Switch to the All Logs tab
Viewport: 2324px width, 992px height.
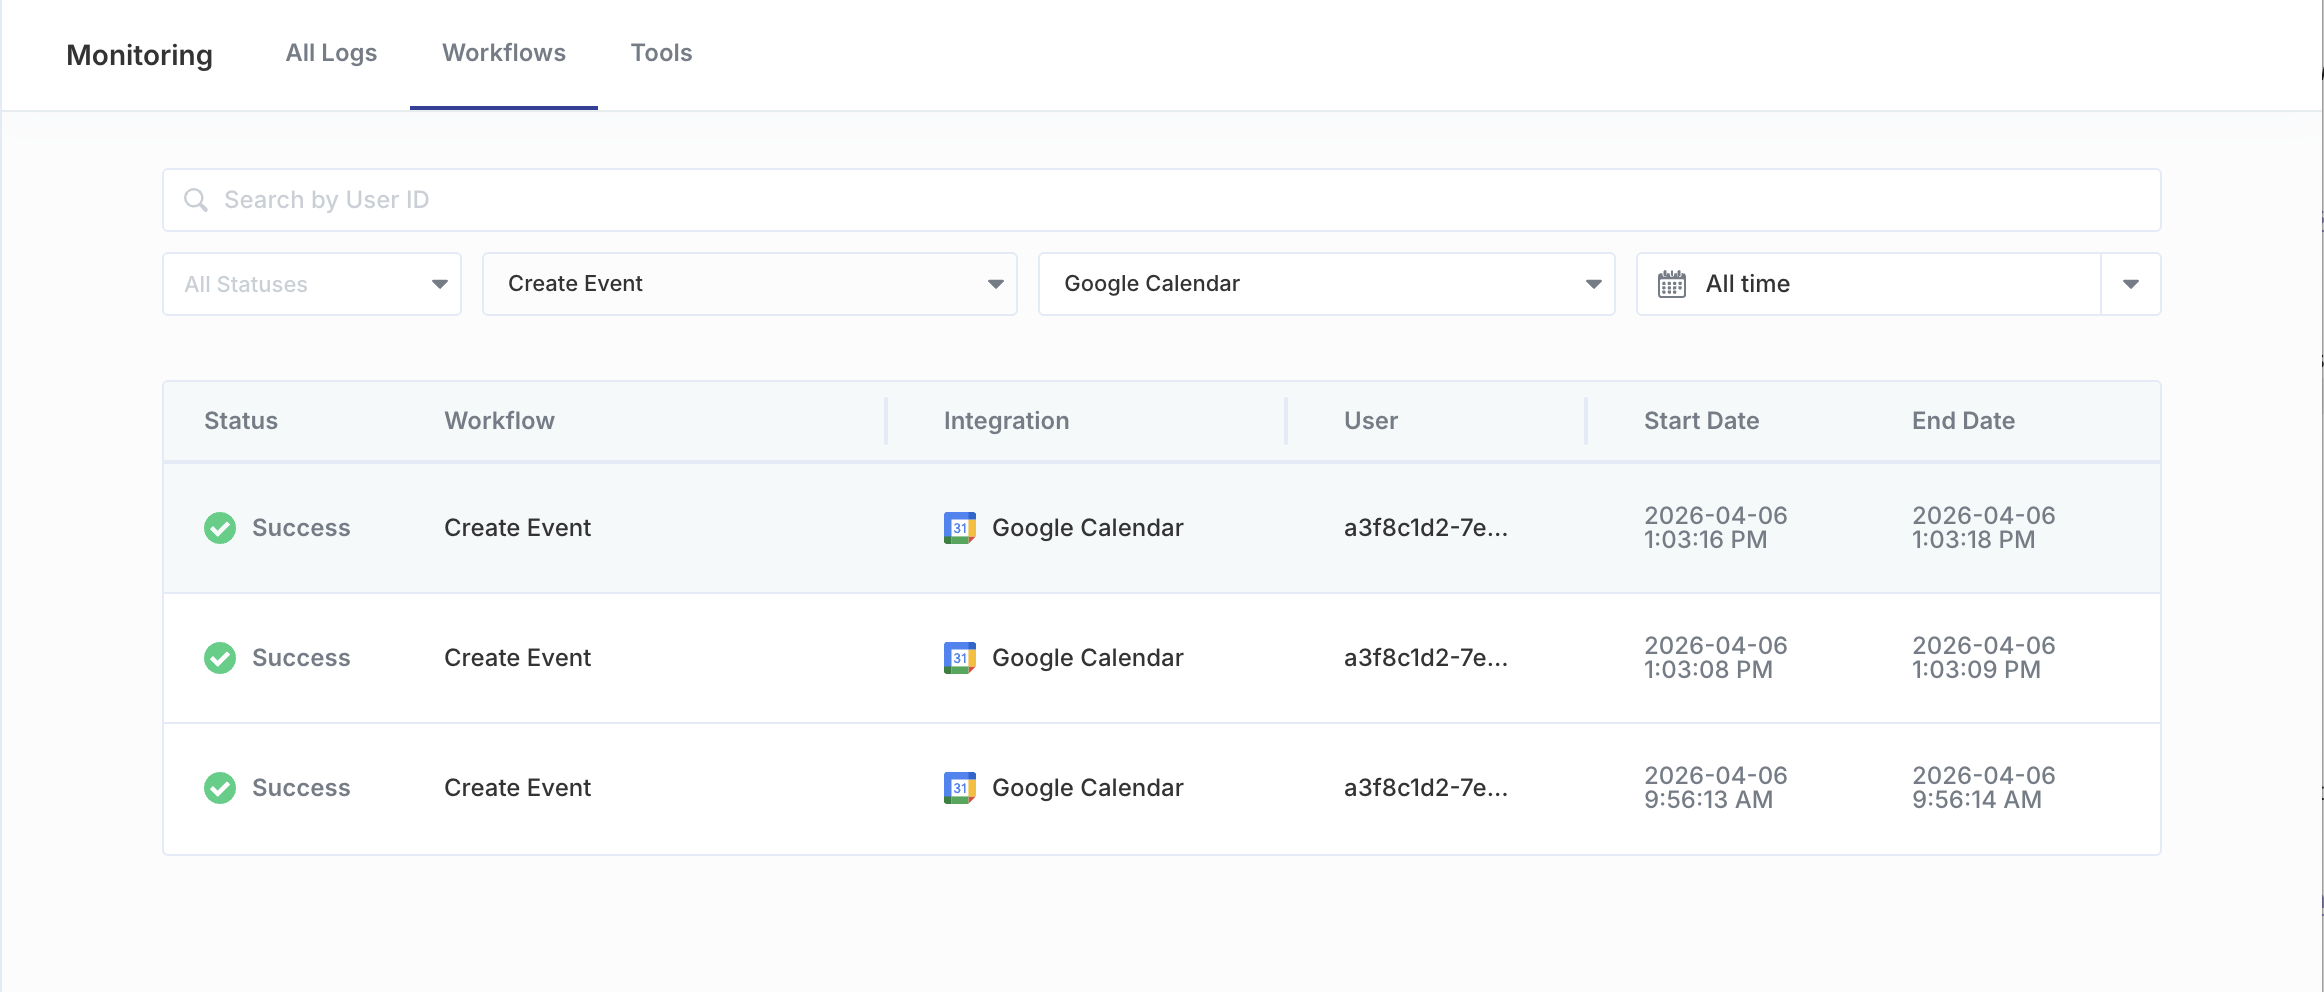331,53
